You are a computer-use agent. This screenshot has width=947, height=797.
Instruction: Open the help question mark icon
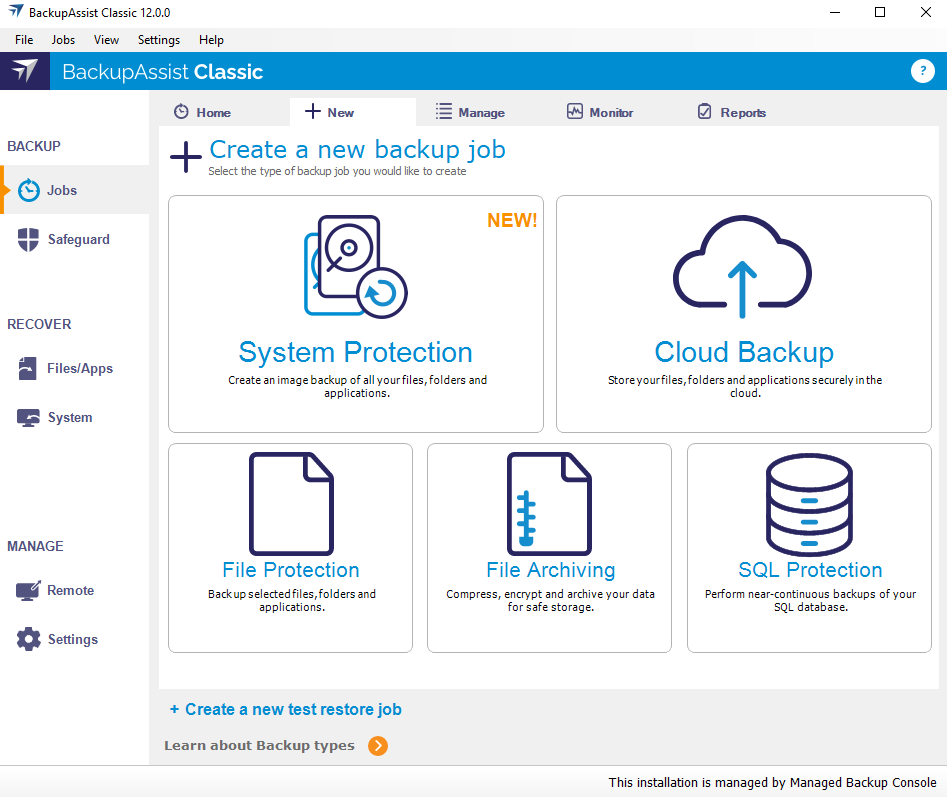click(922, 71)
